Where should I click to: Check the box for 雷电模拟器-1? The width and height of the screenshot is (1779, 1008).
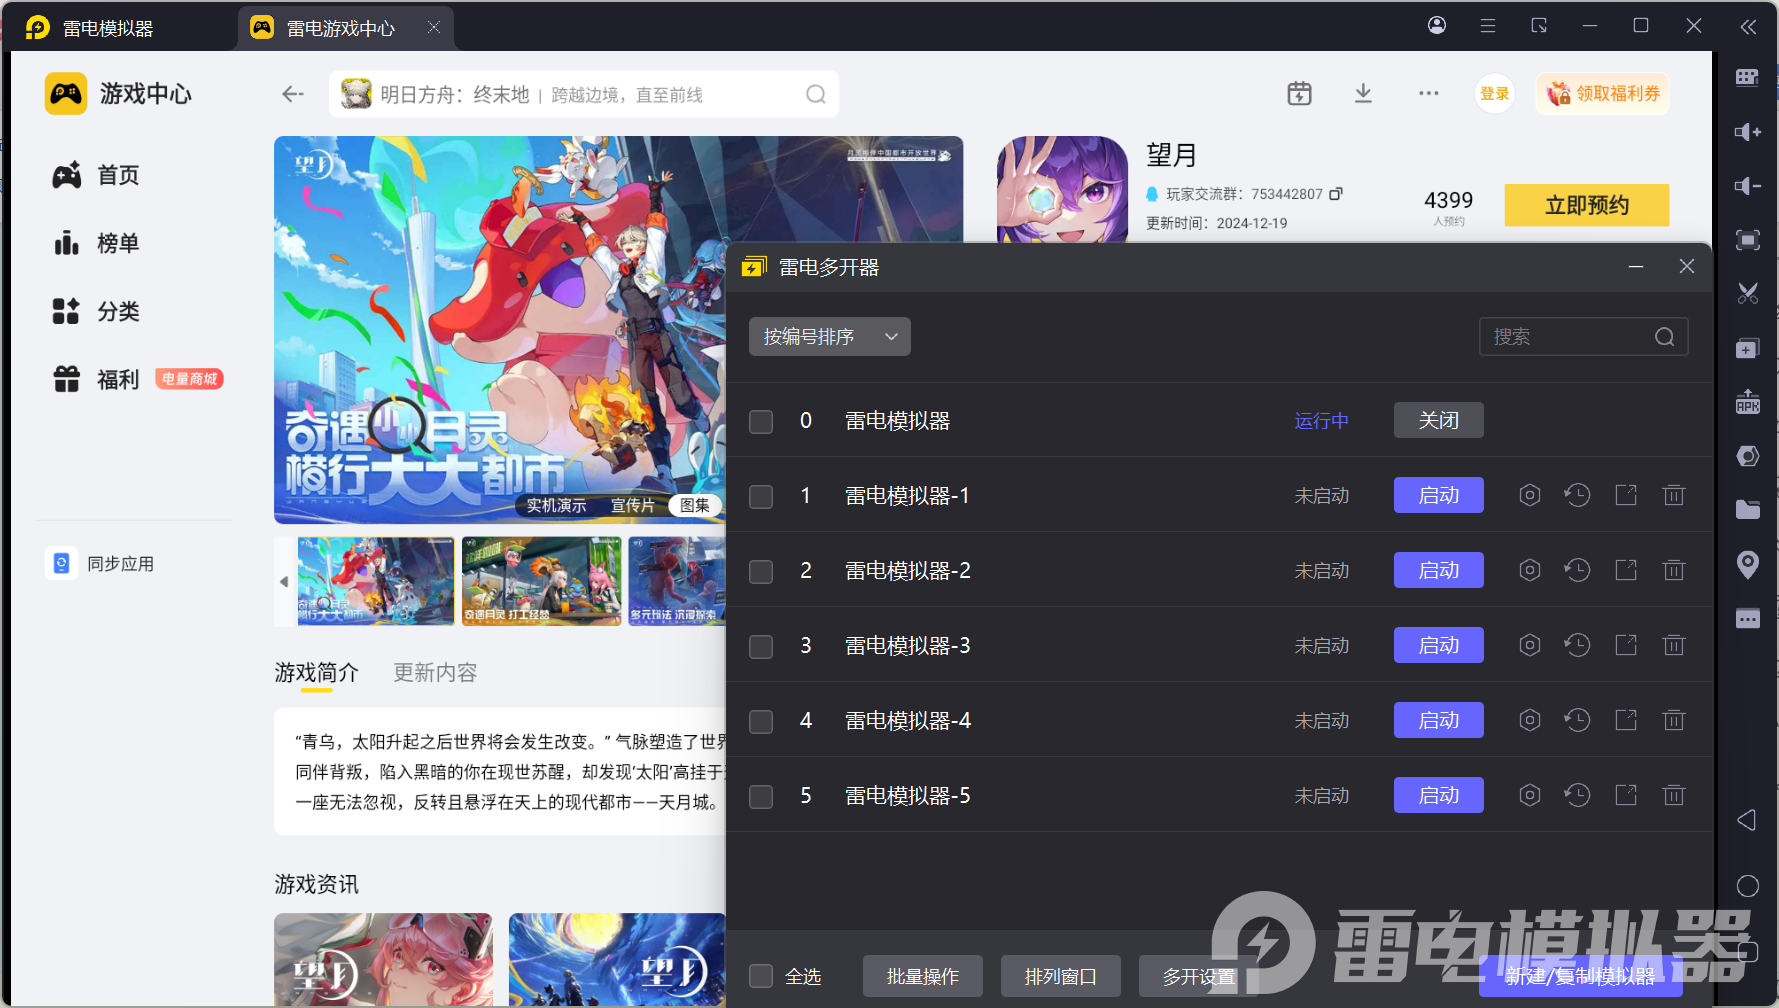(761, 496)
